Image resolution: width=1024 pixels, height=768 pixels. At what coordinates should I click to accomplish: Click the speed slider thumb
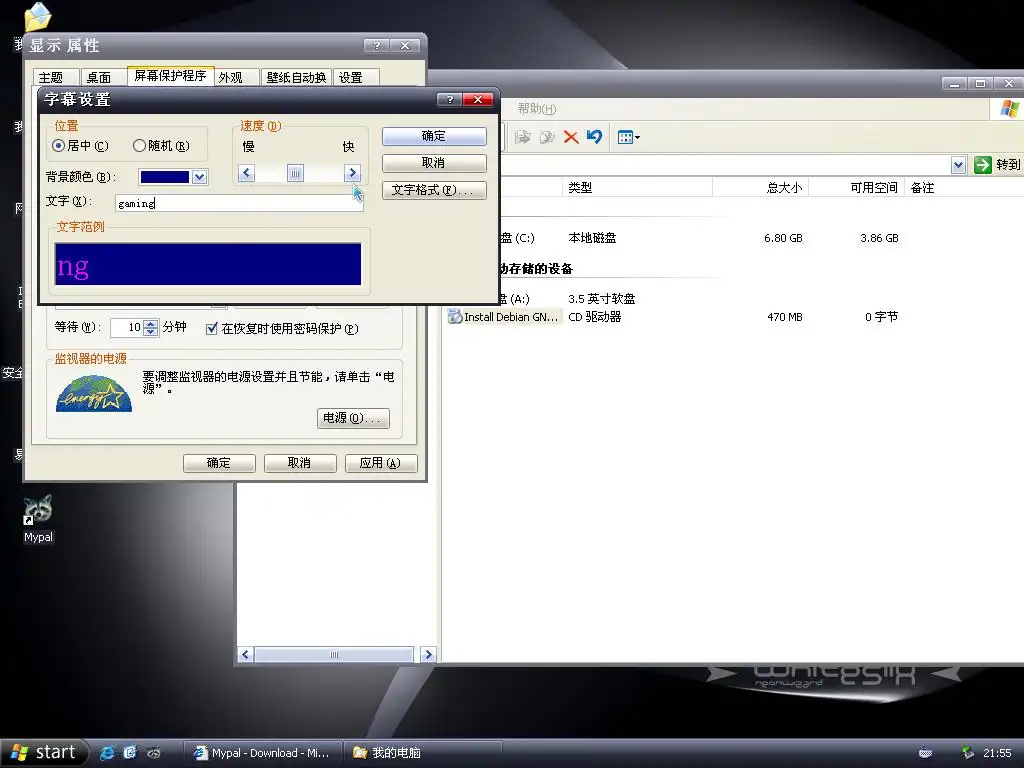[295, 173]
